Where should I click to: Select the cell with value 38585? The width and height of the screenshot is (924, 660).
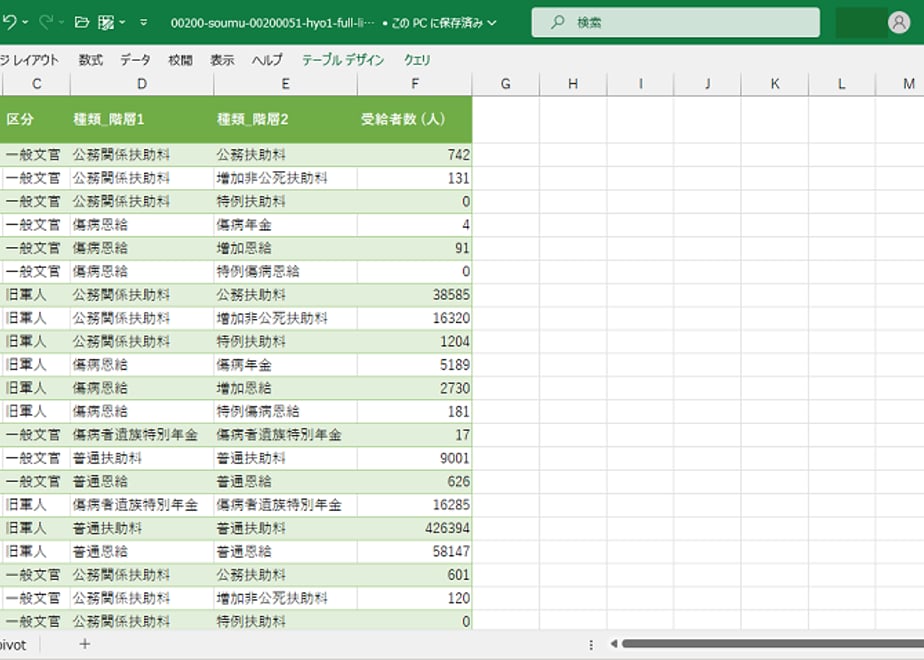415,295
